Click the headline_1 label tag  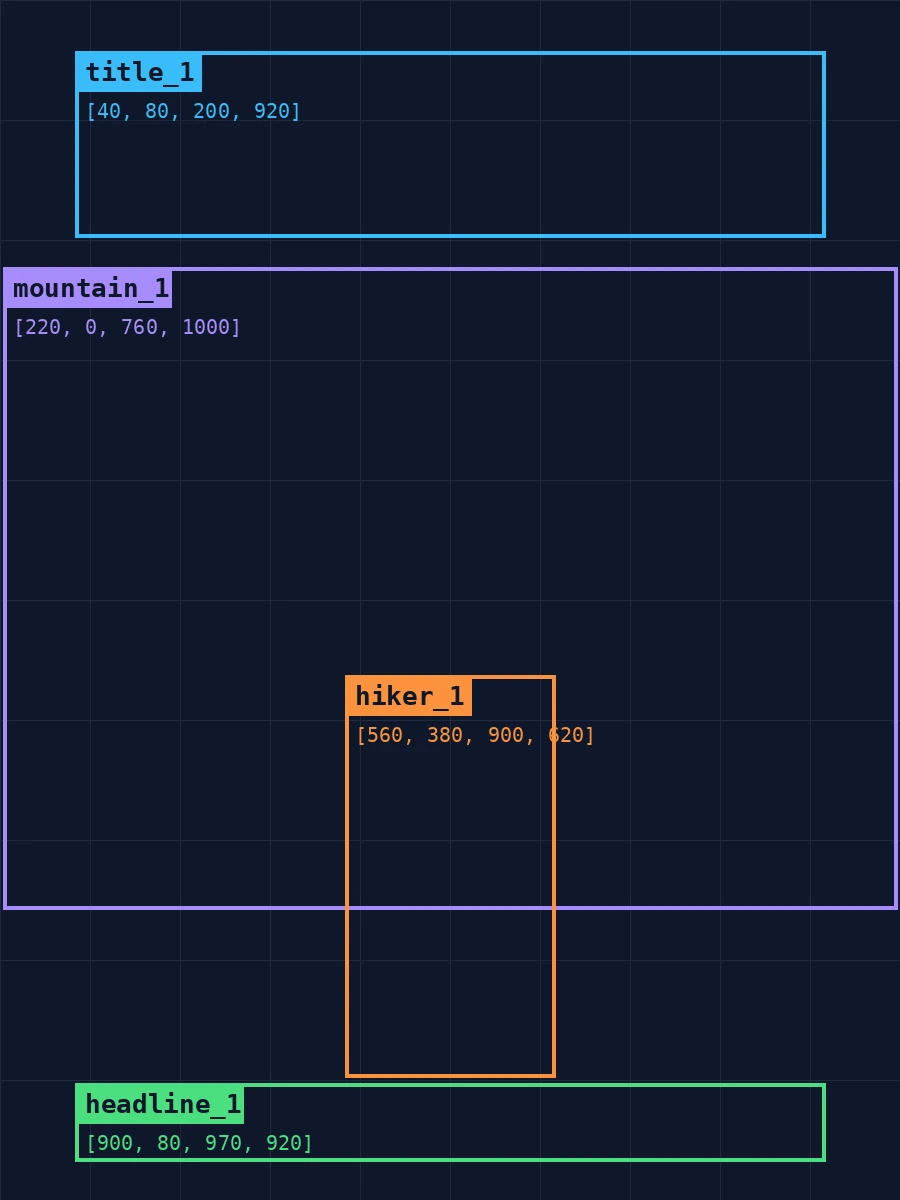tap(162, 1104)
